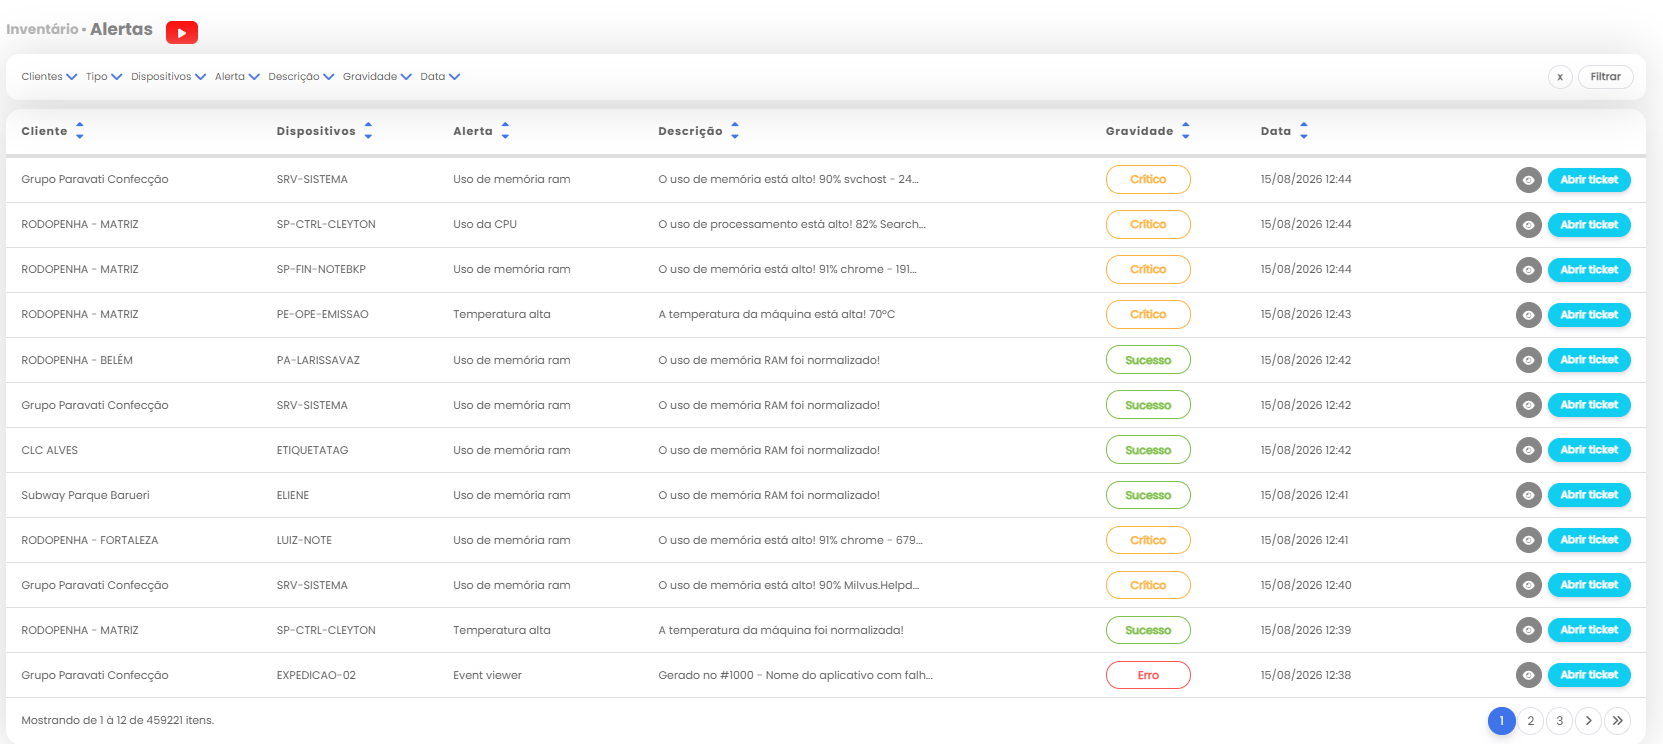The height and width of the screenshot is (744, 1663).
Task: Go to the next results page
Action: coord(1588,721)
